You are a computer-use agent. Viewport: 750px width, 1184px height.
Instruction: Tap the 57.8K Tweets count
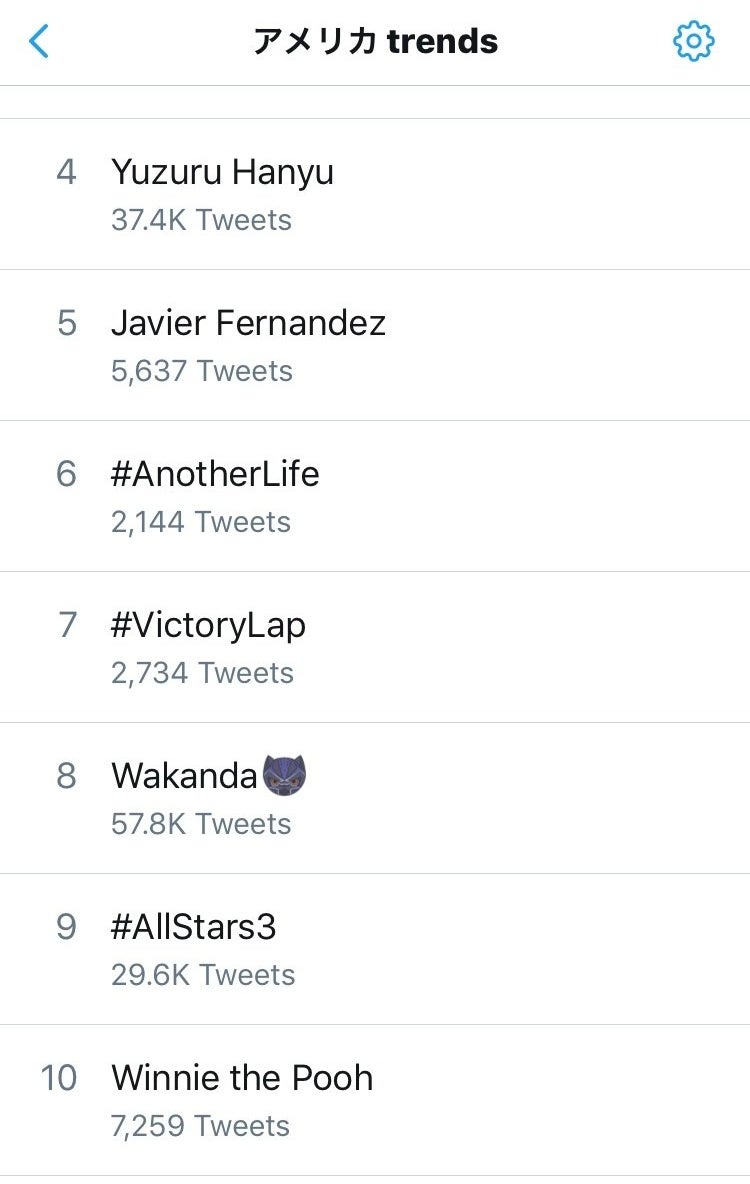point(201,824)
